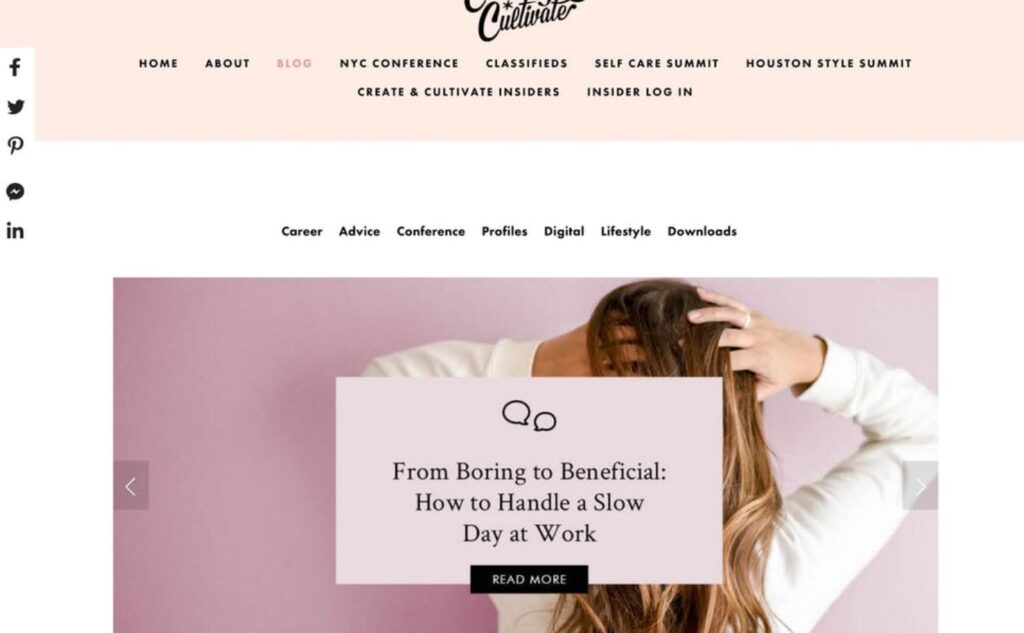Image resolution: width=1024 pixels, height=633 pixels.
Task: Advance to next slide arrow
Action: [x=920, y=486]
